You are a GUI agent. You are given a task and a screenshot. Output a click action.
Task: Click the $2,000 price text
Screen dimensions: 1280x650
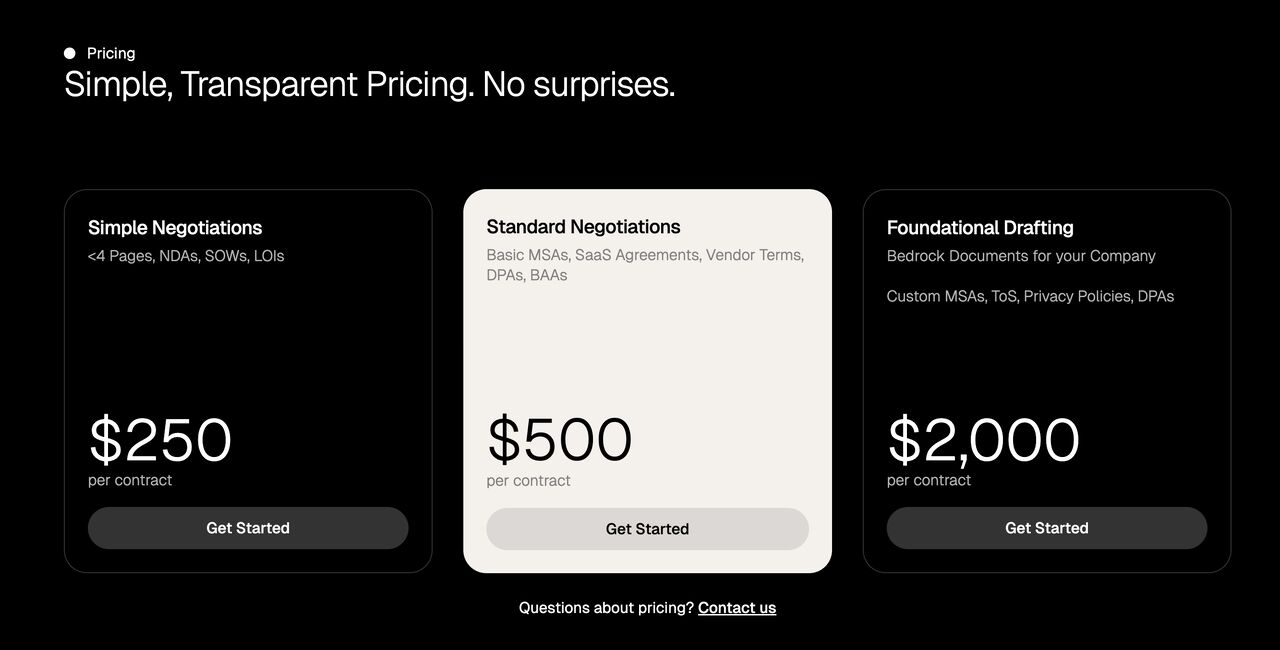[983, 441]
